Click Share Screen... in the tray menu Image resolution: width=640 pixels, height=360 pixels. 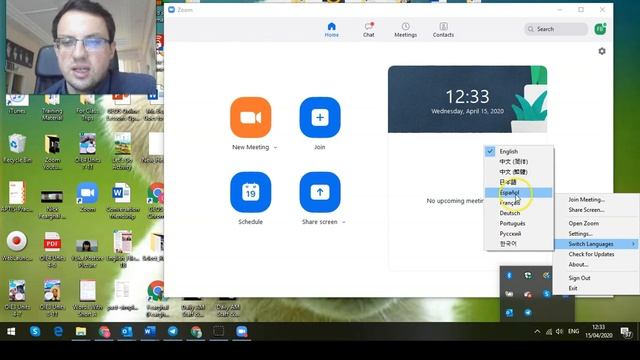[597, 210]
